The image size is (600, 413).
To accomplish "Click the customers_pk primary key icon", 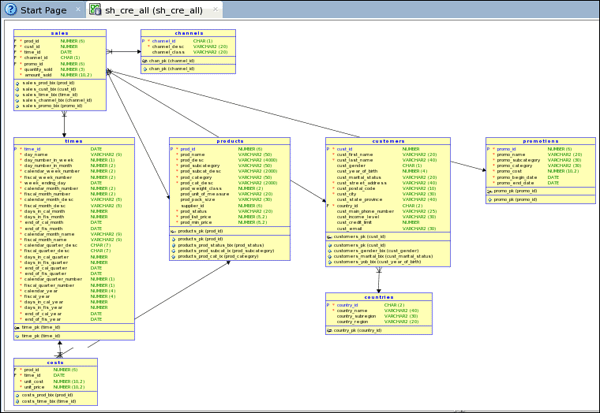I will pyautogui.click(x=330, y=236).
